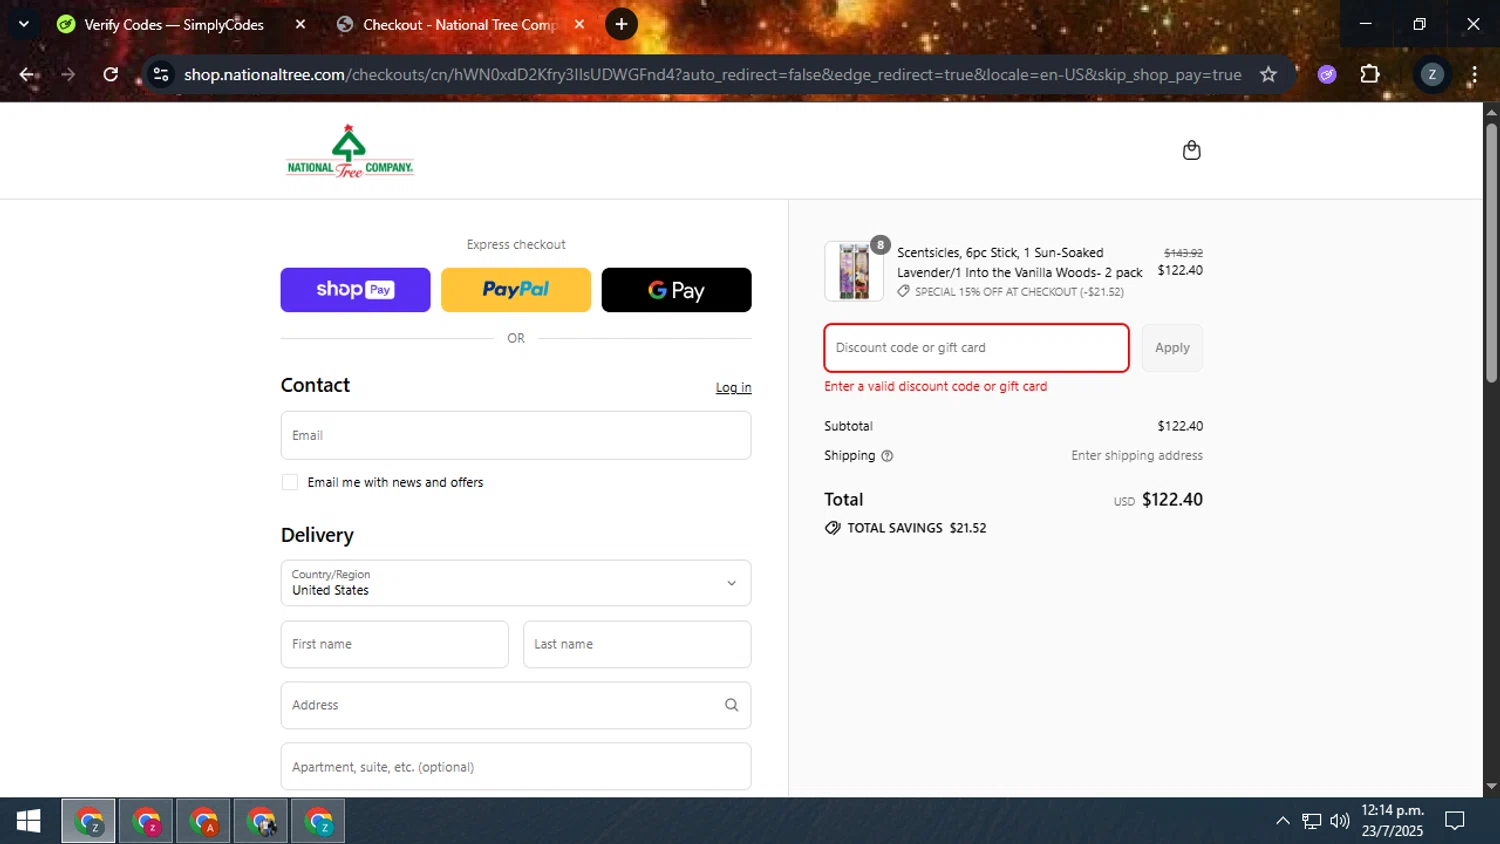The width and height of the screenshot is (1500, 844).
Task: Click the shipping help question mark icon
Action: [x=887, y=456]
